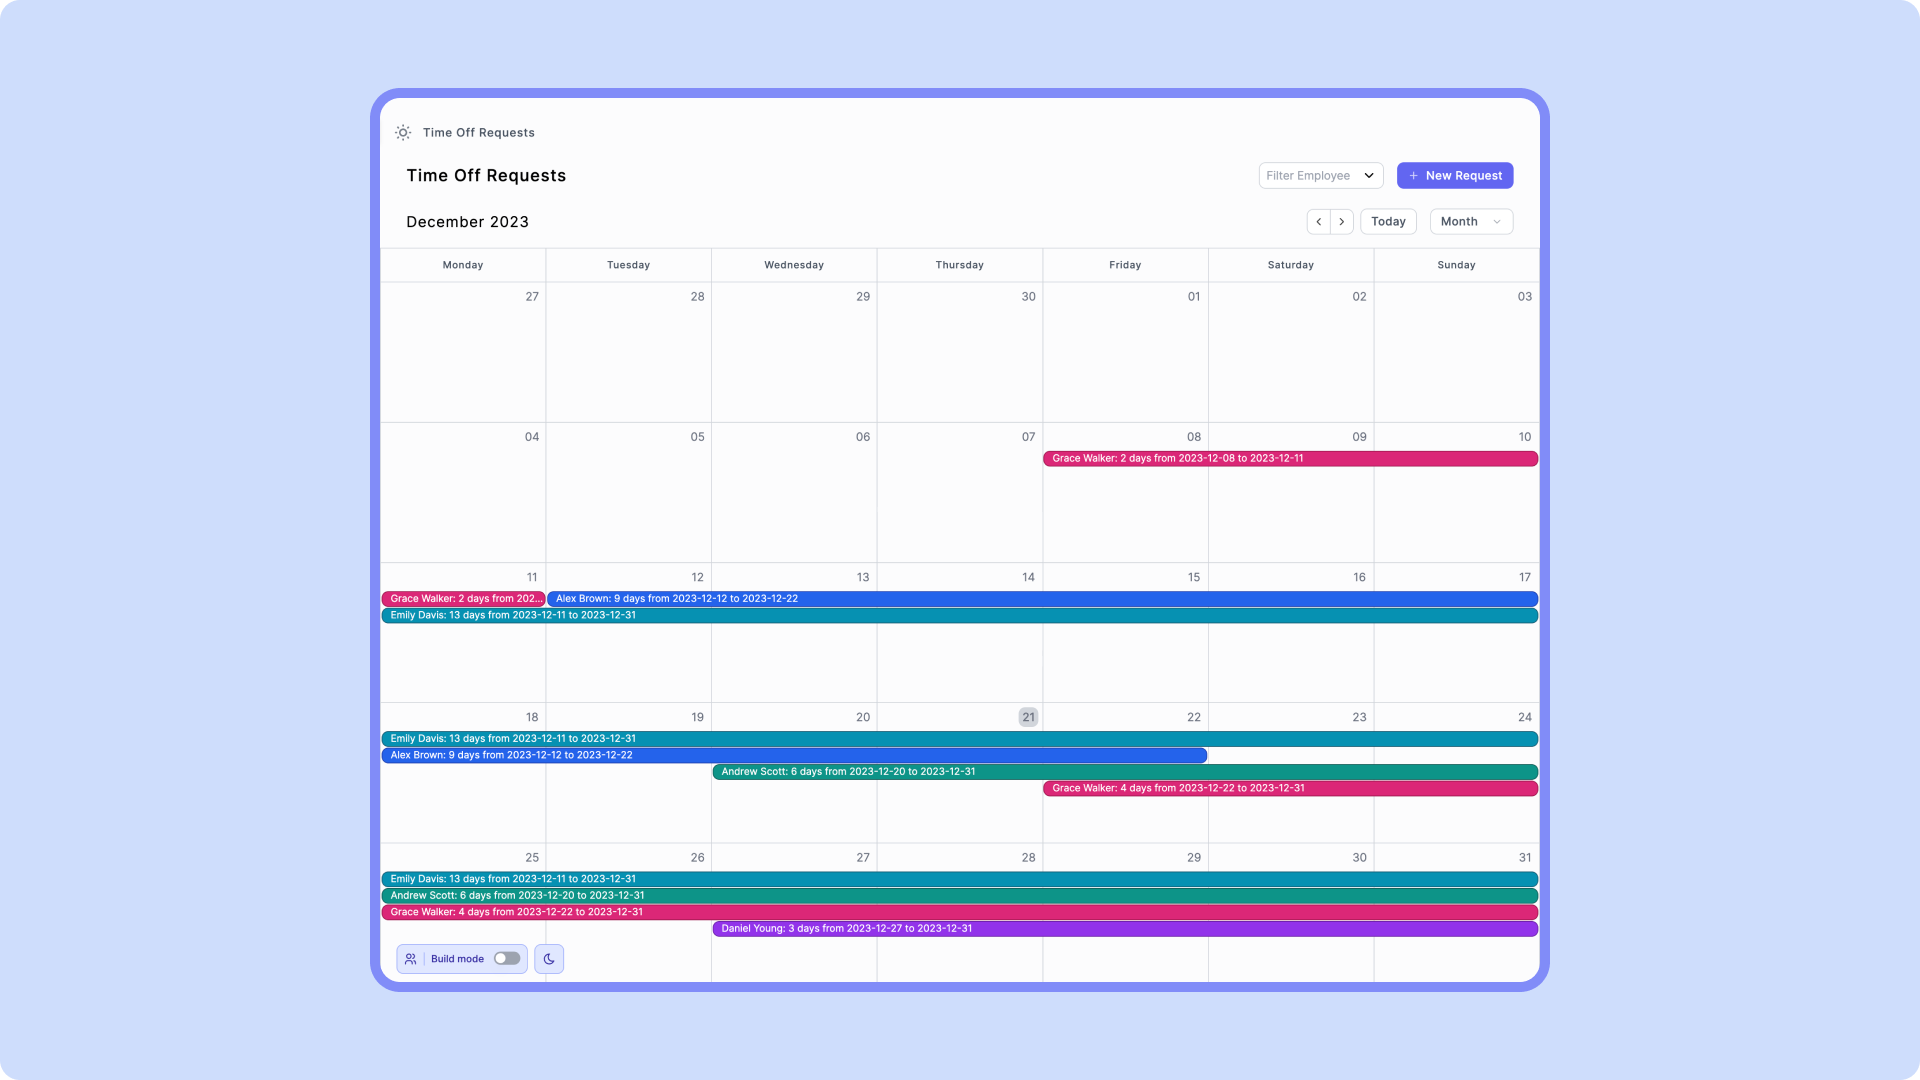1920x1080 pixels.
Task: Select the Thursday column header
Action: [x=959, y=264]
